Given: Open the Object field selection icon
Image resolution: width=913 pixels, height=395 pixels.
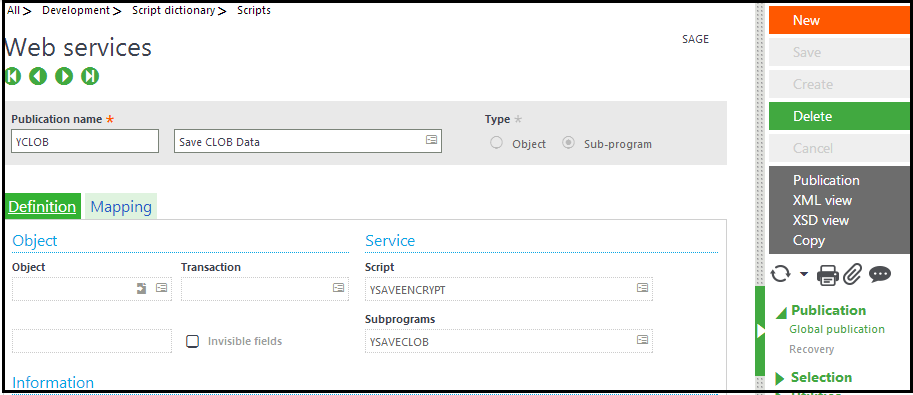Looking at the screenshot, I should (x=161, y=288).
